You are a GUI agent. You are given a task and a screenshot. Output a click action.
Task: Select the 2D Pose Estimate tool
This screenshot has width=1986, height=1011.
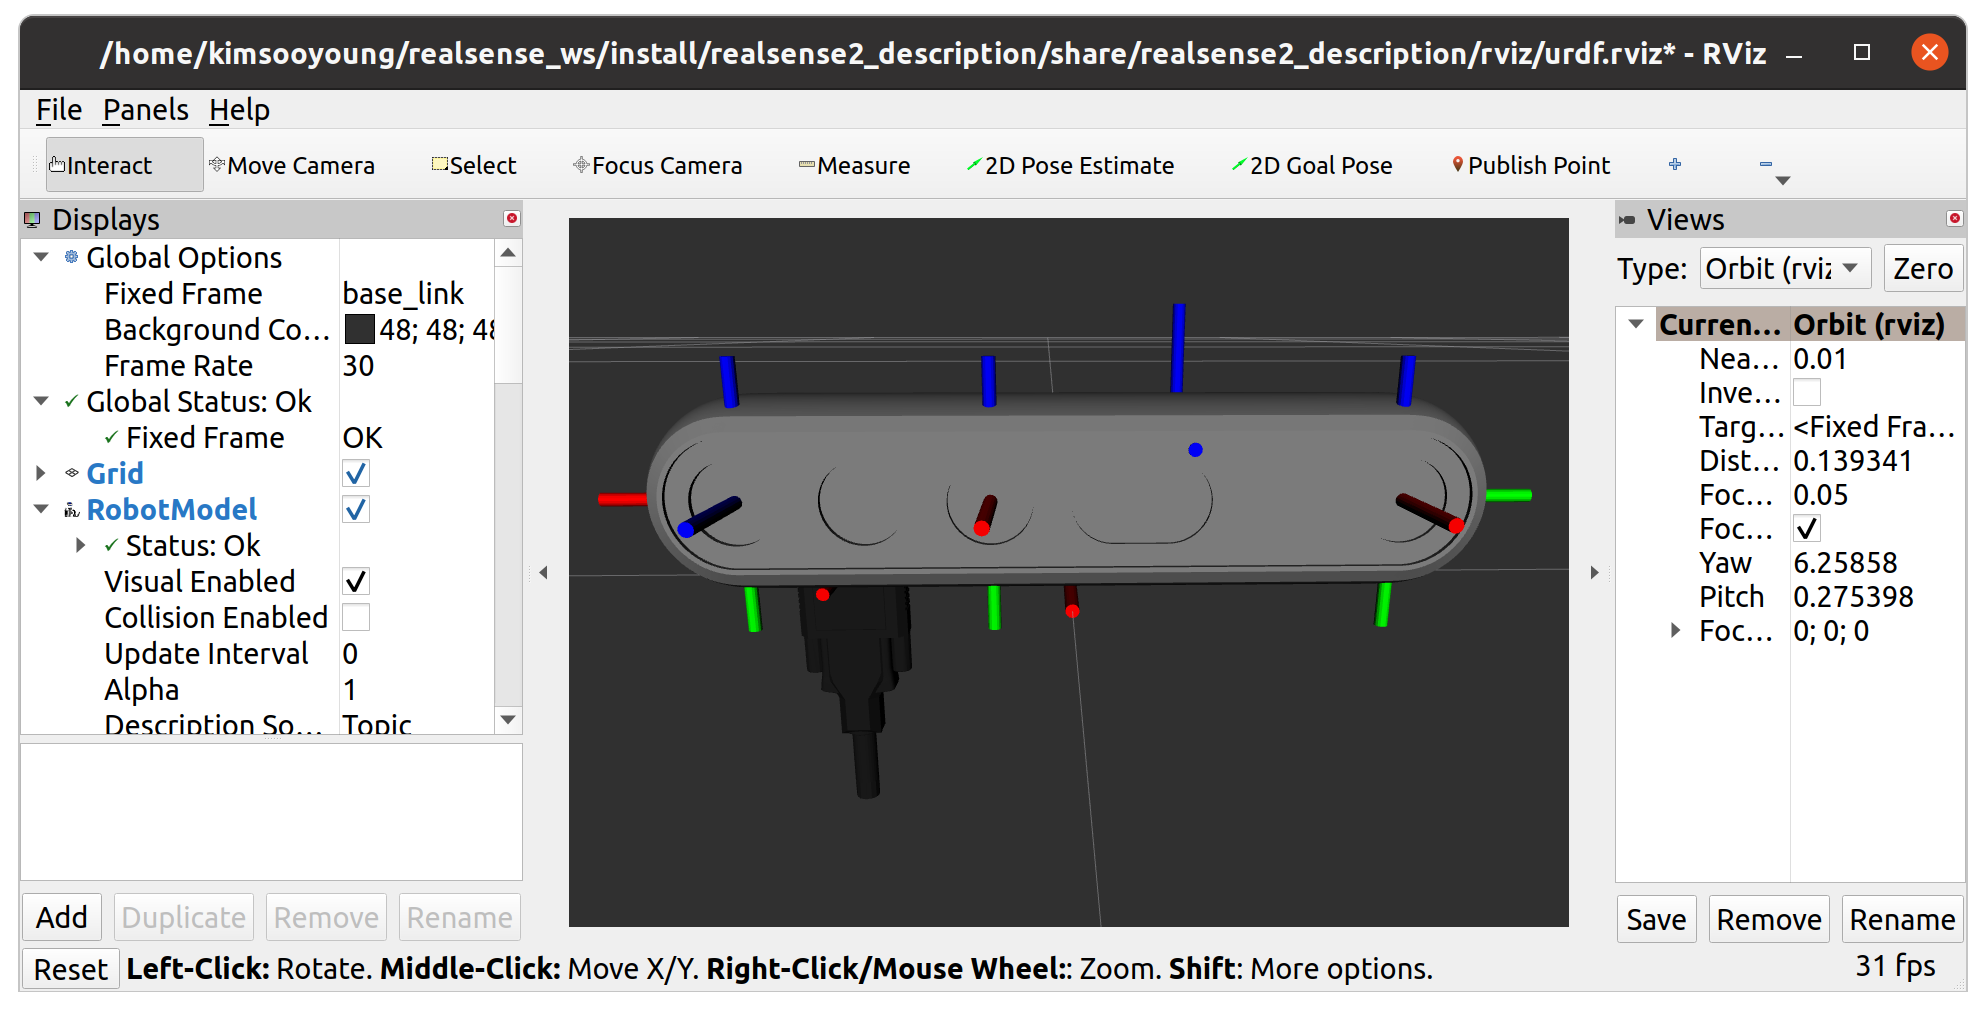tap(1070, 165)
